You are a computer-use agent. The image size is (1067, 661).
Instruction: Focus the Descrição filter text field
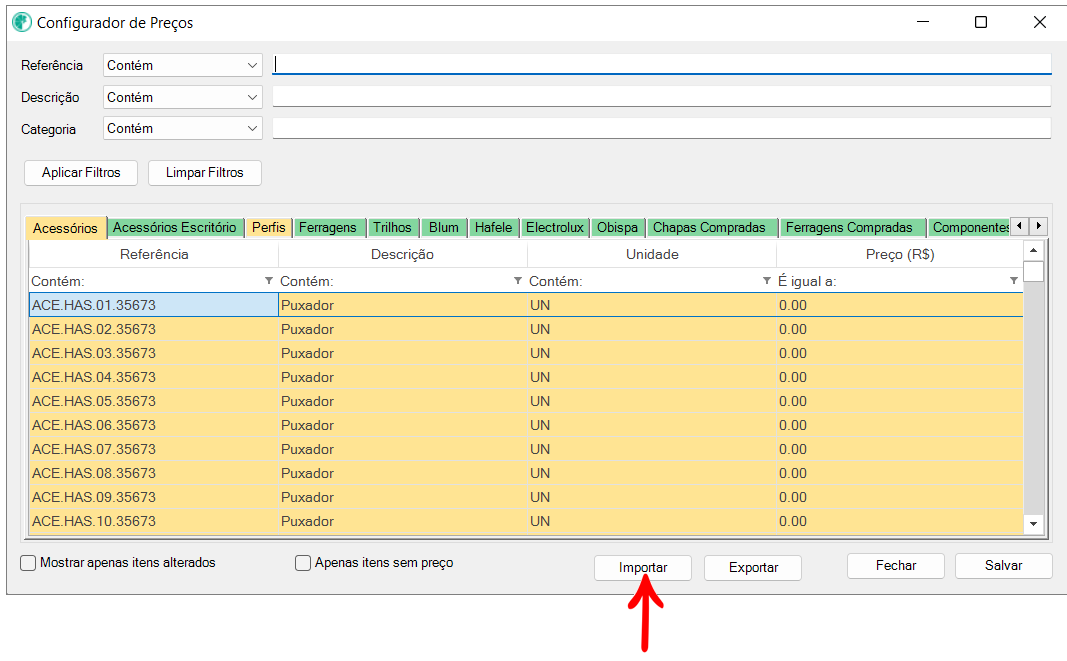pos(661,97)
